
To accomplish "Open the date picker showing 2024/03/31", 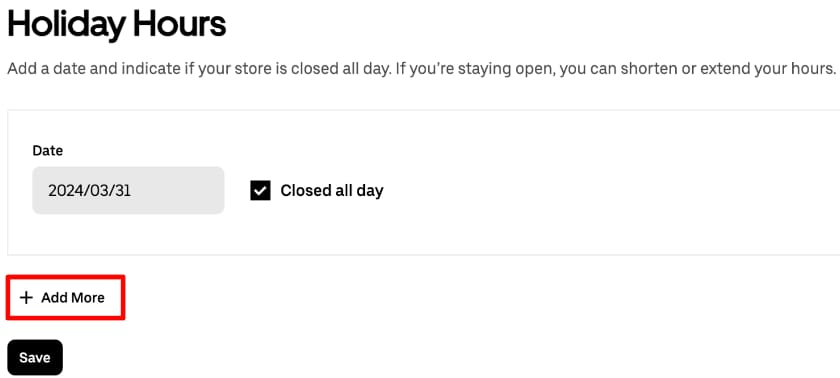I will (x=128, y=190).
